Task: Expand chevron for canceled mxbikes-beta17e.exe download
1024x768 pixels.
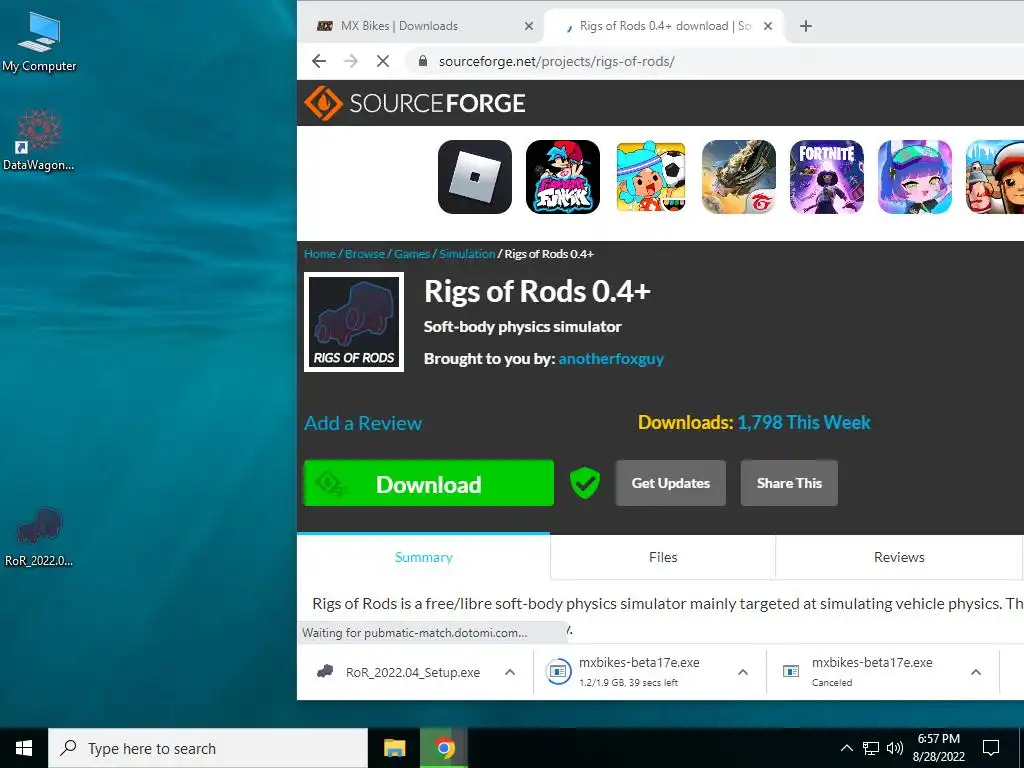Action: 976,672
